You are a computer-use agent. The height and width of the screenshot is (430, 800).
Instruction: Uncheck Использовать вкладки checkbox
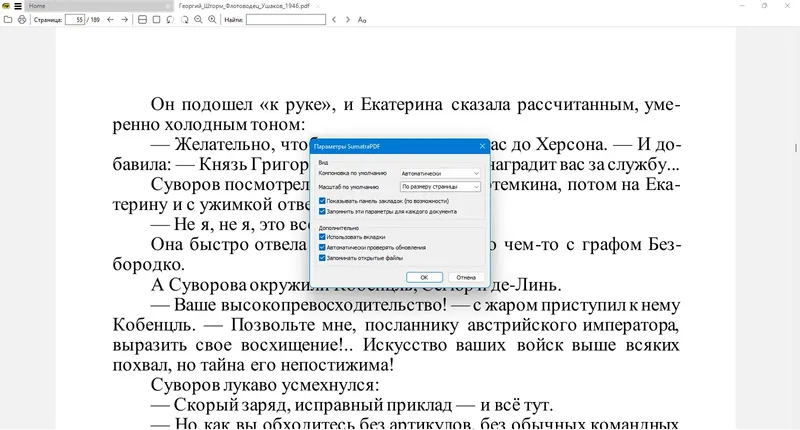click(x=322, y=237)
